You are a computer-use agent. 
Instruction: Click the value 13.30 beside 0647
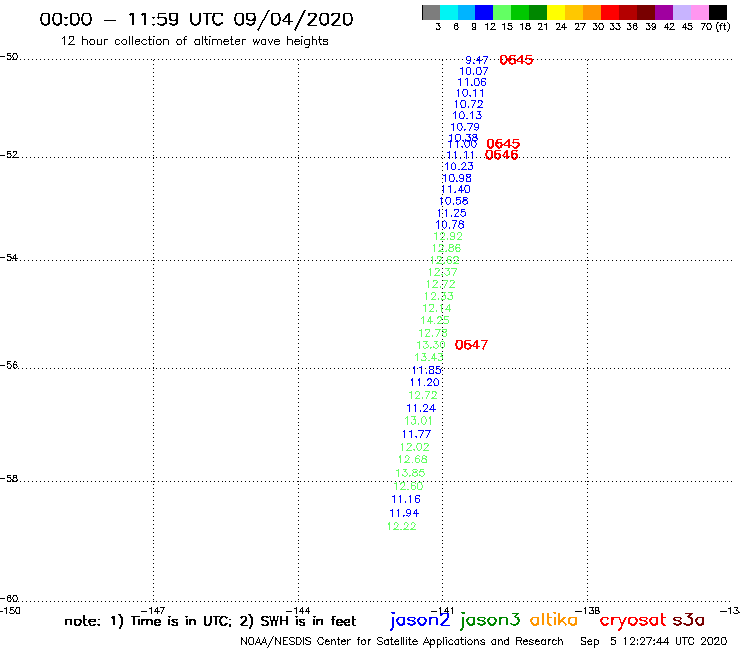pyautogui.click(x=431, y=345)
